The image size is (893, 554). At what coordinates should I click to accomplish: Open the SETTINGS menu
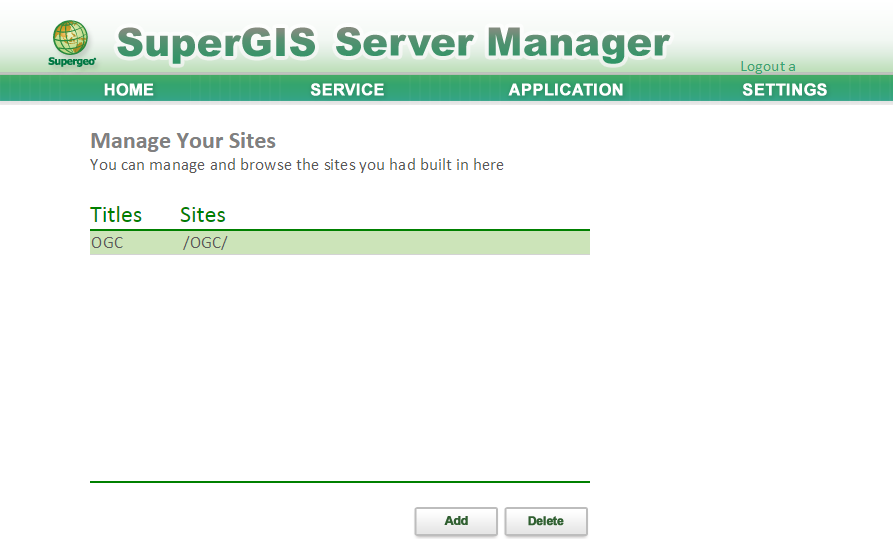tap(784, 89)
